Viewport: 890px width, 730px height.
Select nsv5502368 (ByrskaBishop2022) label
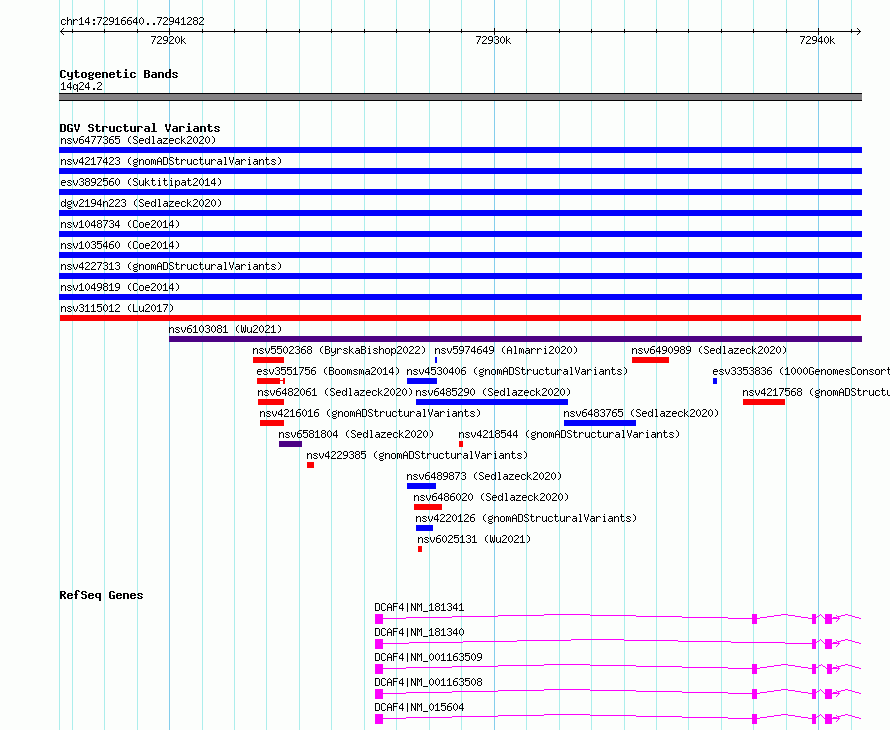(x=339, y=350)
